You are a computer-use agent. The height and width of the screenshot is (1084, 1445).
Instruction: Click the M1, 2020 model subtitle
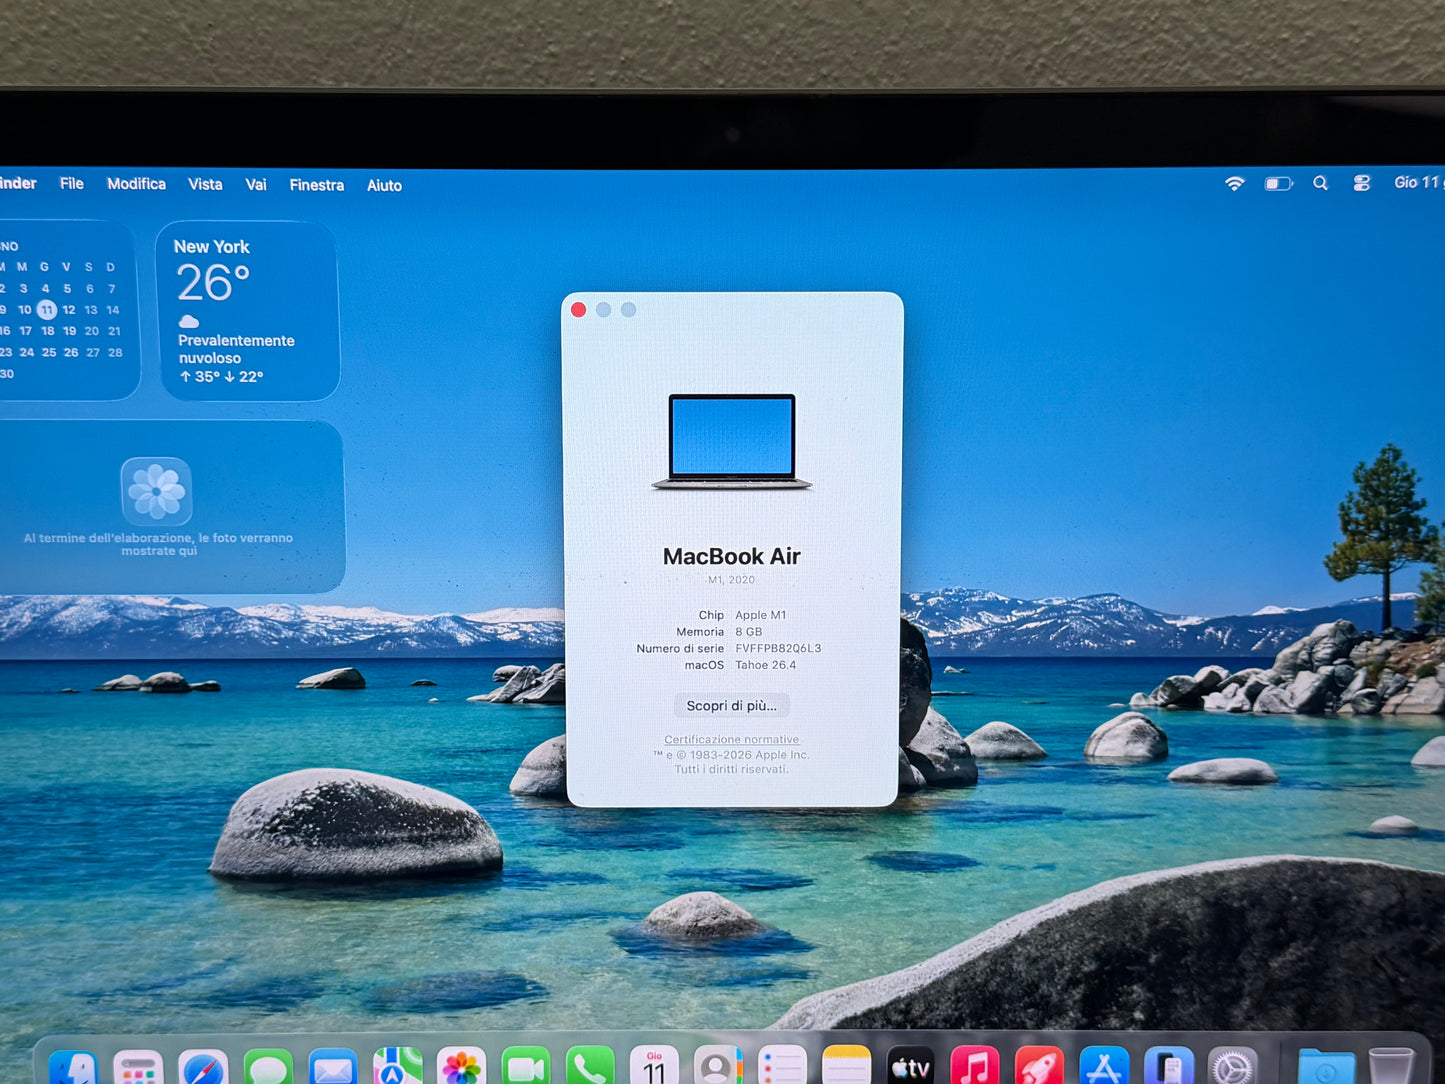click(731, 580)
